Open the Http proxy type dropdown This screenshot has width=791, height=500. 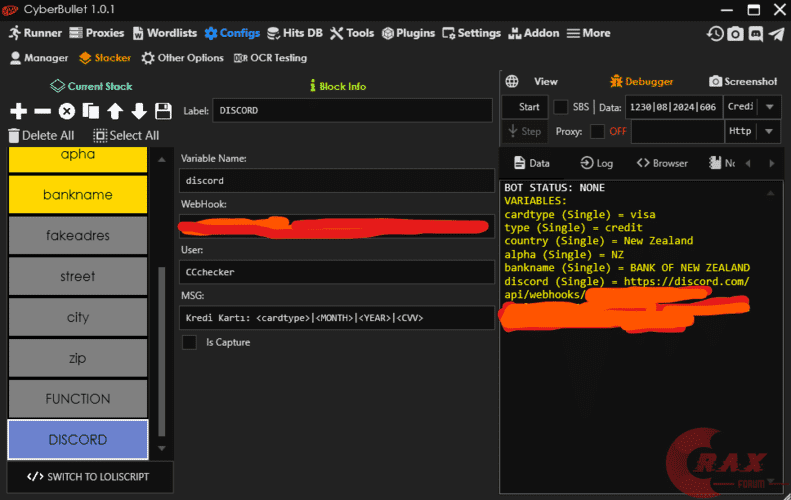pyautogui.click(x=769, y=131)
